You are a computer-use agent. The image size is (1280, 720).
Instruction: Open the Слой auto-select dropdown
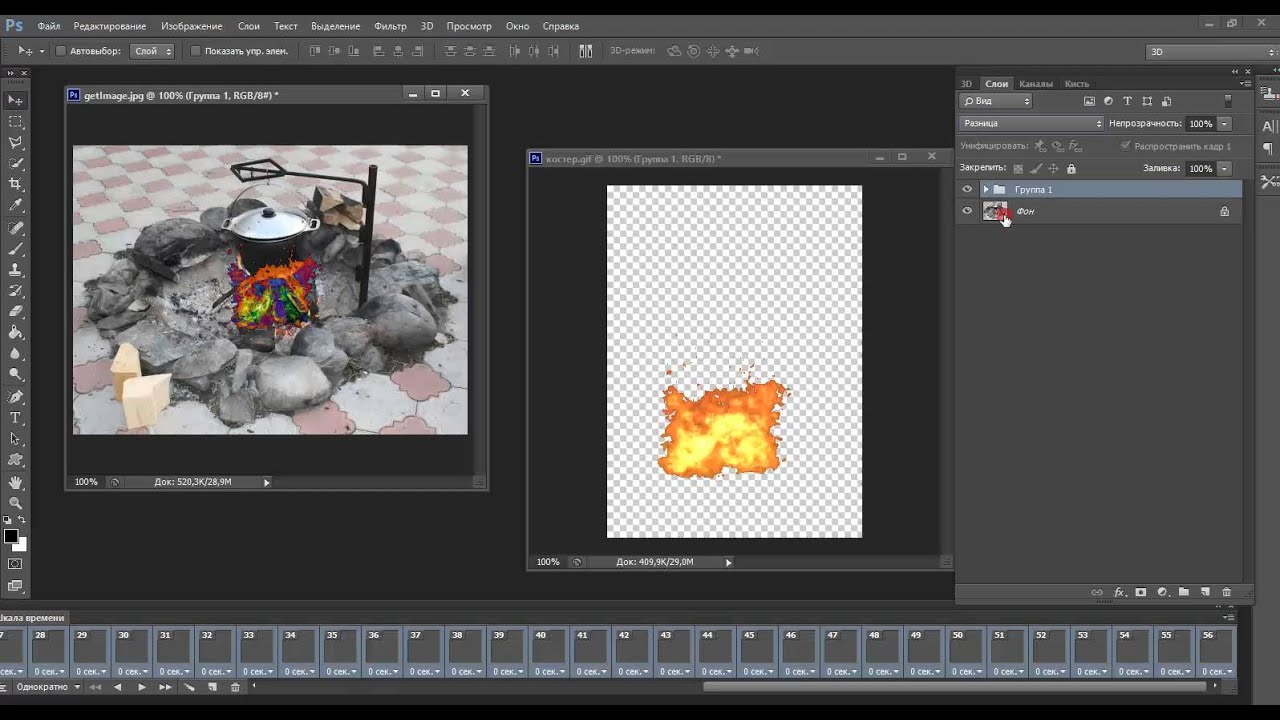(x=153, y=51)
